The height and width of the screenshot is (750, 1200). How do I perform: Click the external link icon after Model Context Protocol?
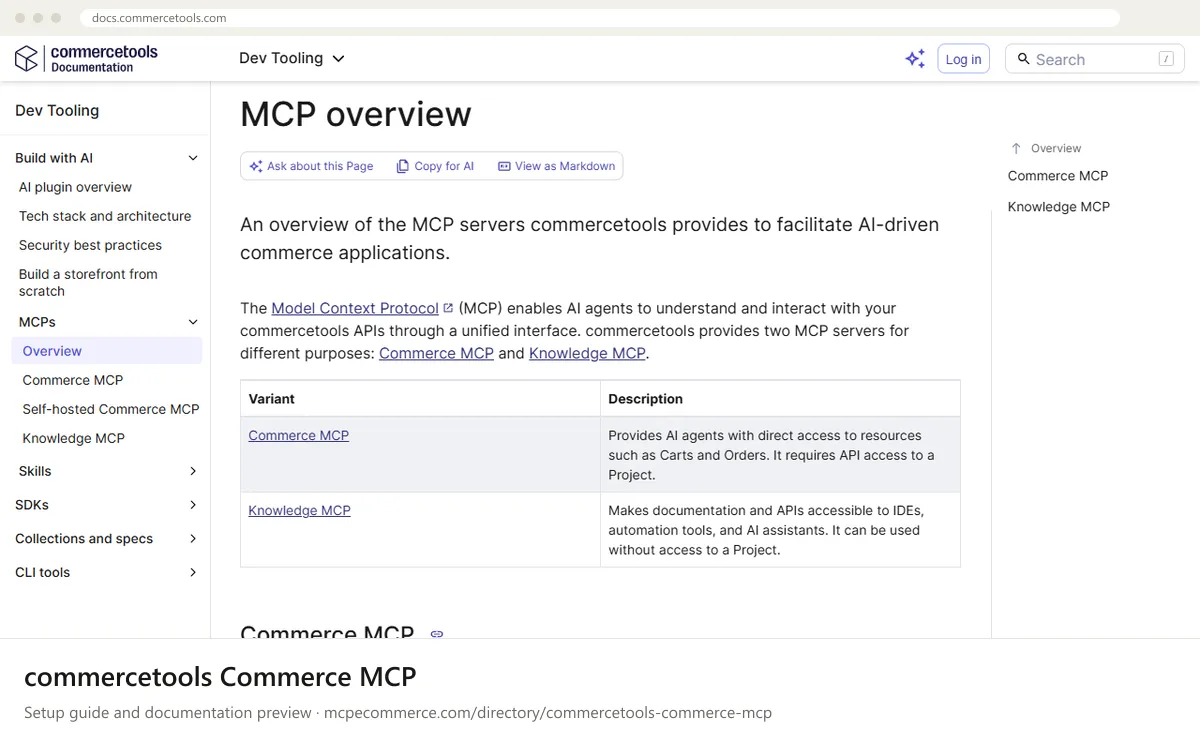tap(448, 308)
